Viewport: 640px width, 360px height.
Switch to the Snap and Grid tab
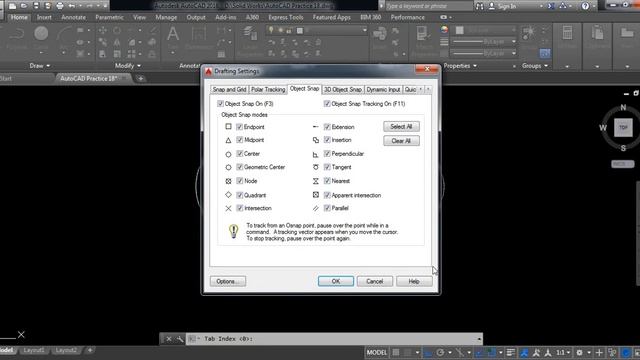229,89
